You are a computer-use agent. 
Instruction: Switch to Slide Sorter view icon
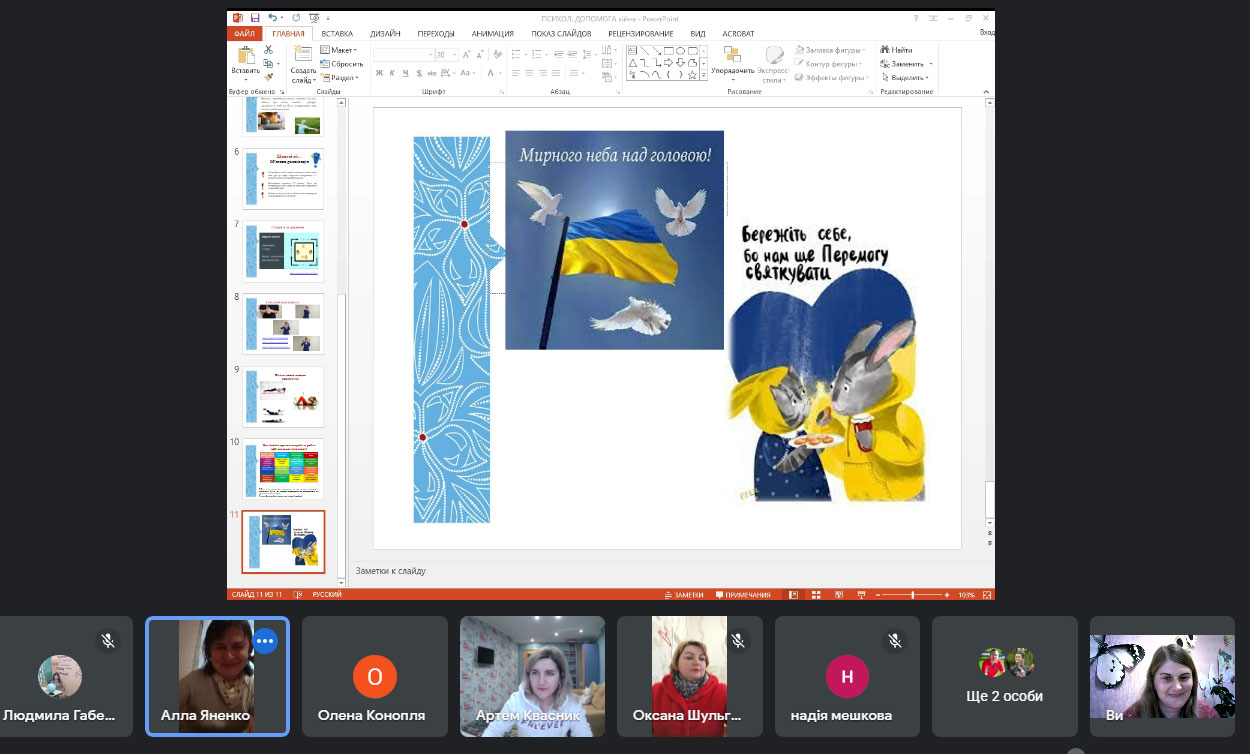[x=816, y=594]
